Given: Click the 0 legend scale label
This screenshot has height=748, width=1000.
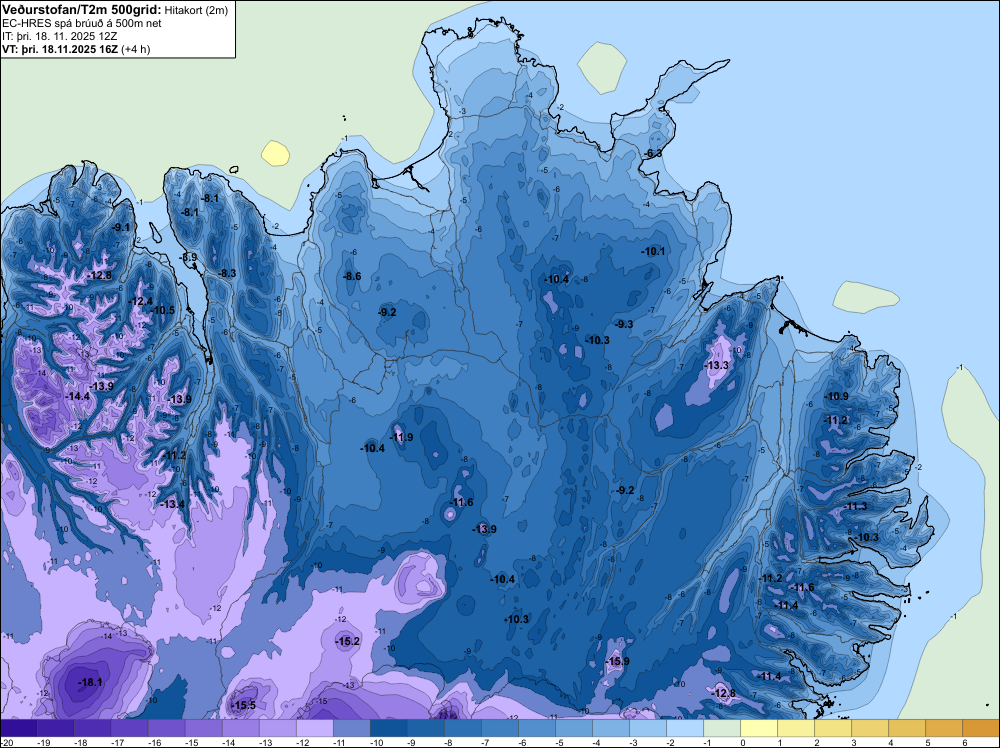Looking at the screenshot, I should (743, 743).
